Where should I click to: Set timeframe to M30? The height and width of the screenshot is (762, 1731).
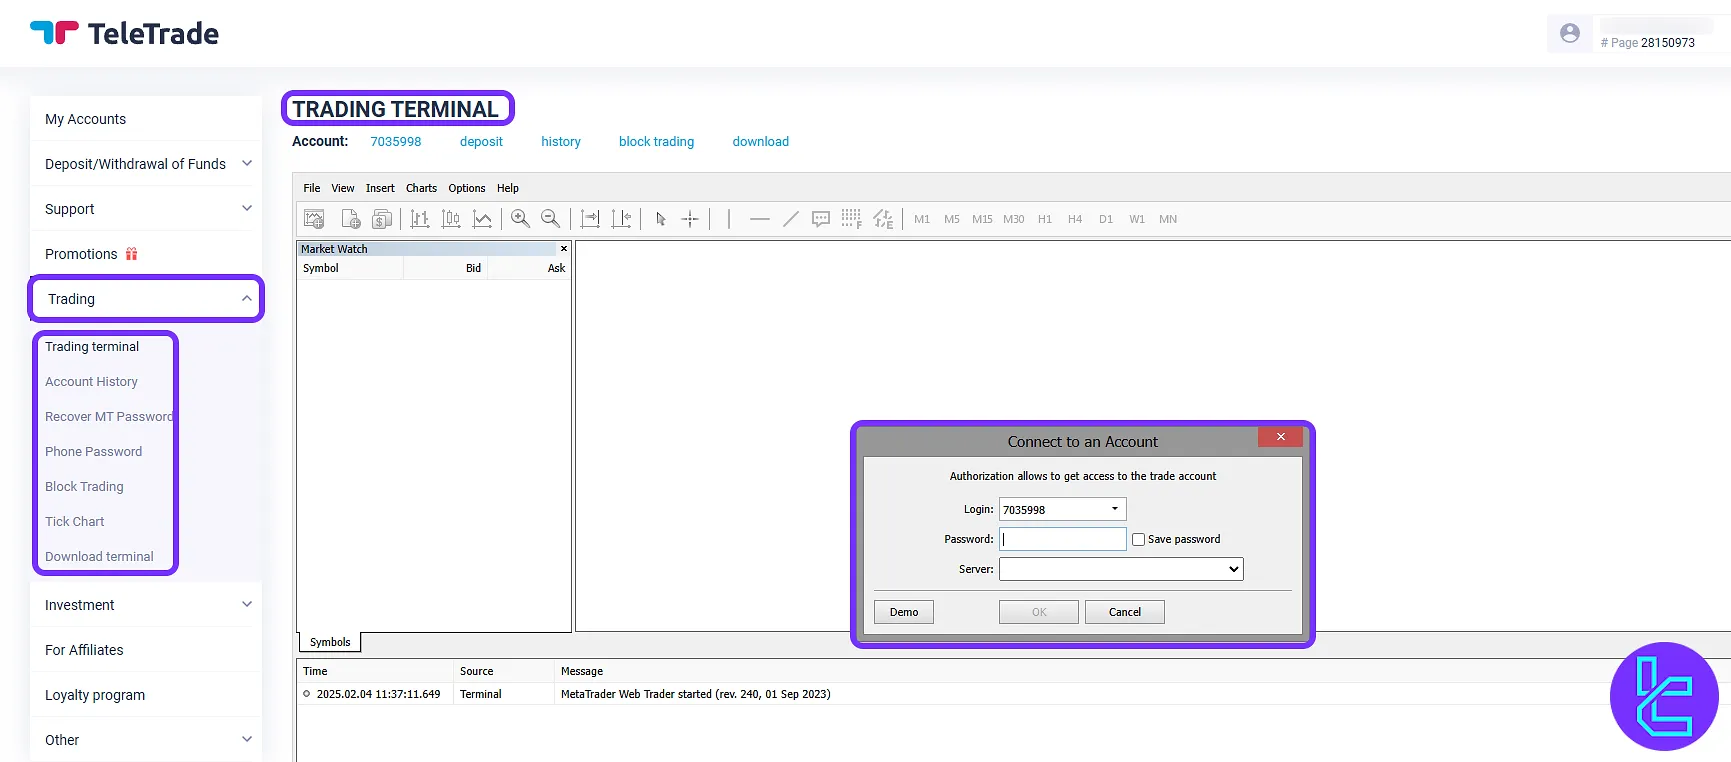coord(1014,219)
